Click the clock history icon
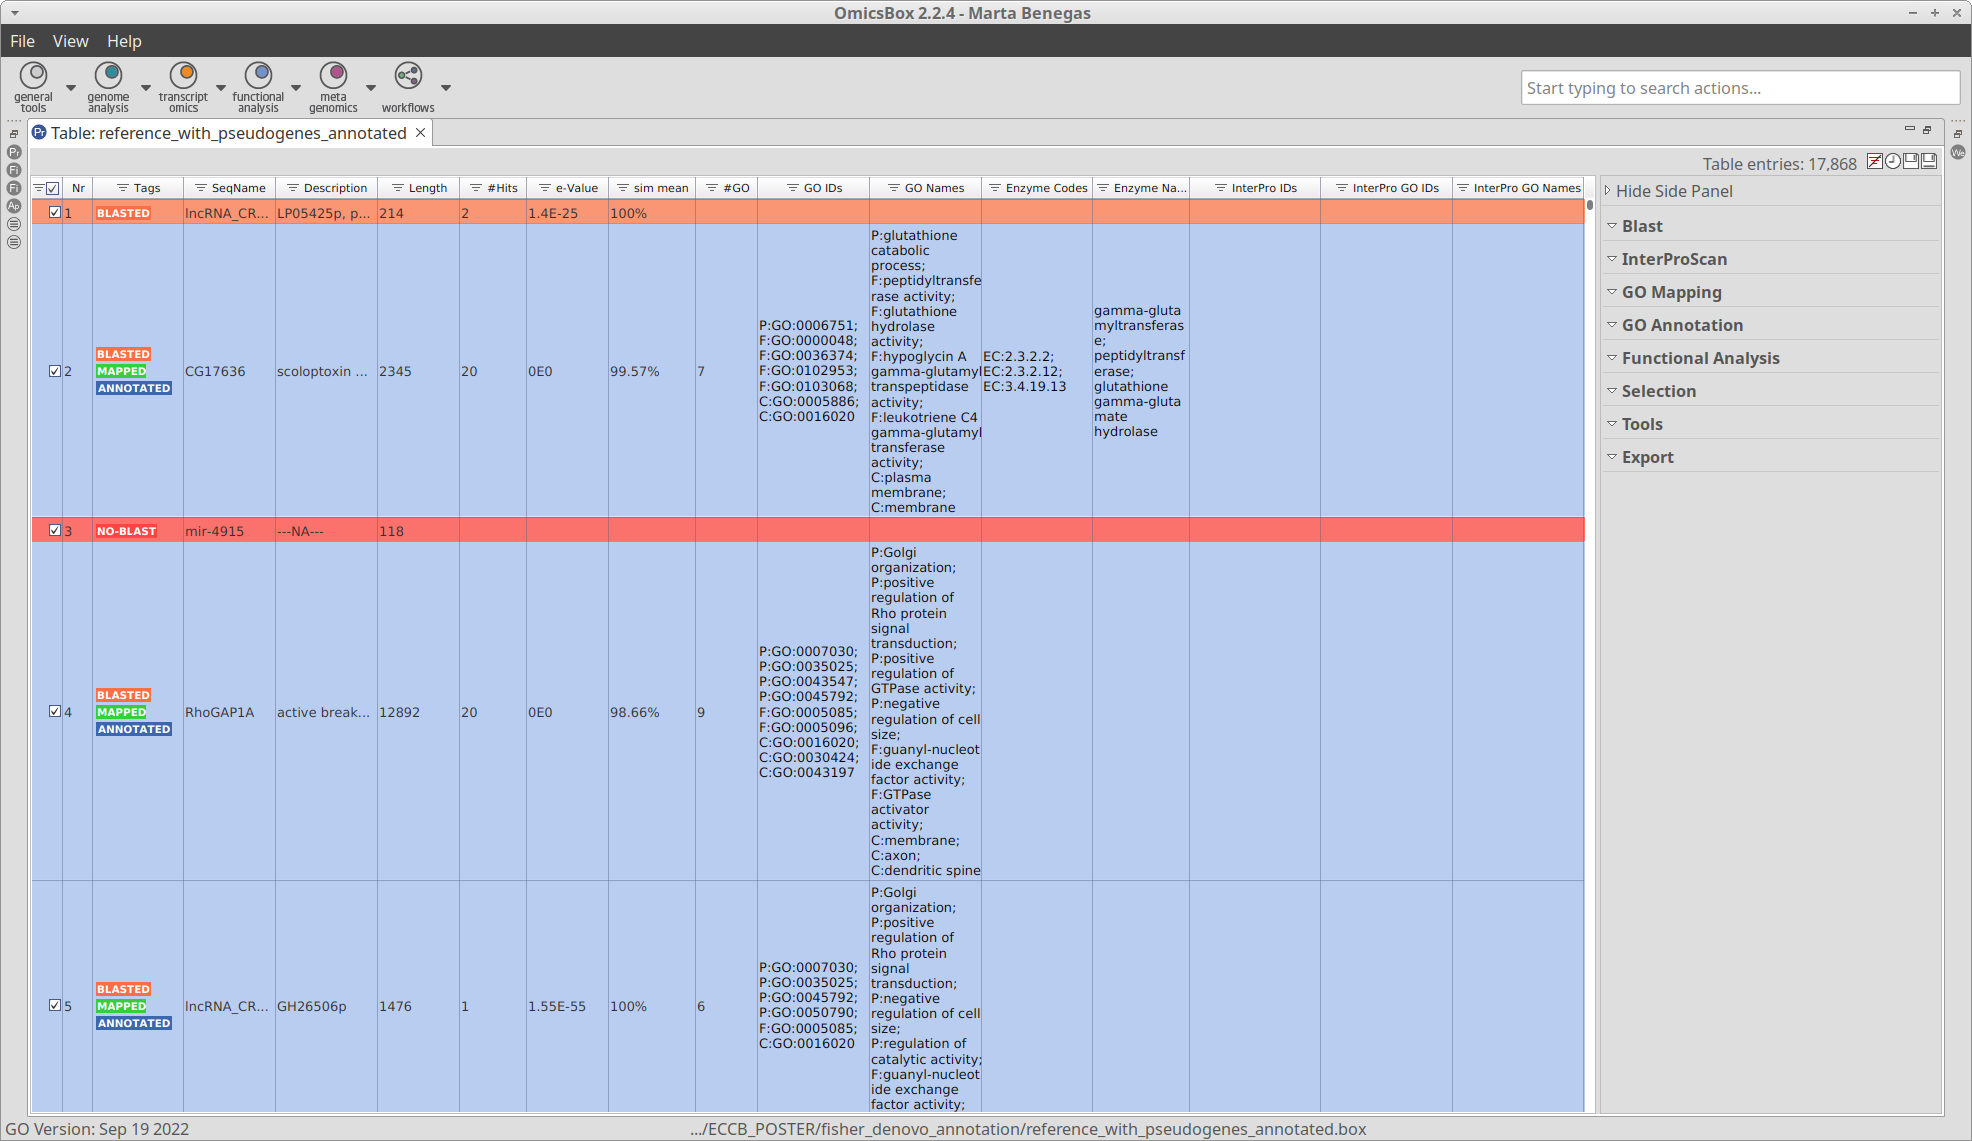This screenshot has height=1141, width=1972. coord(1893,162)
